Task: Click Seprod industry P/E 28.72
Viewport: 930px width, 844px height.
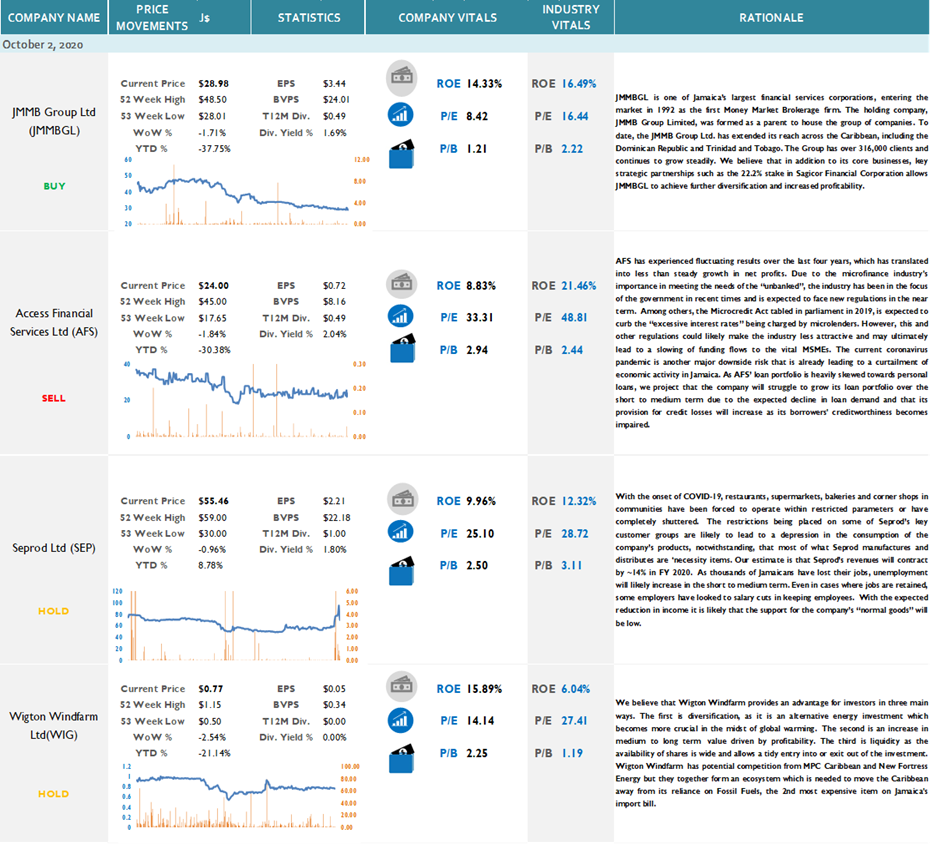Action: click(575, 533)
